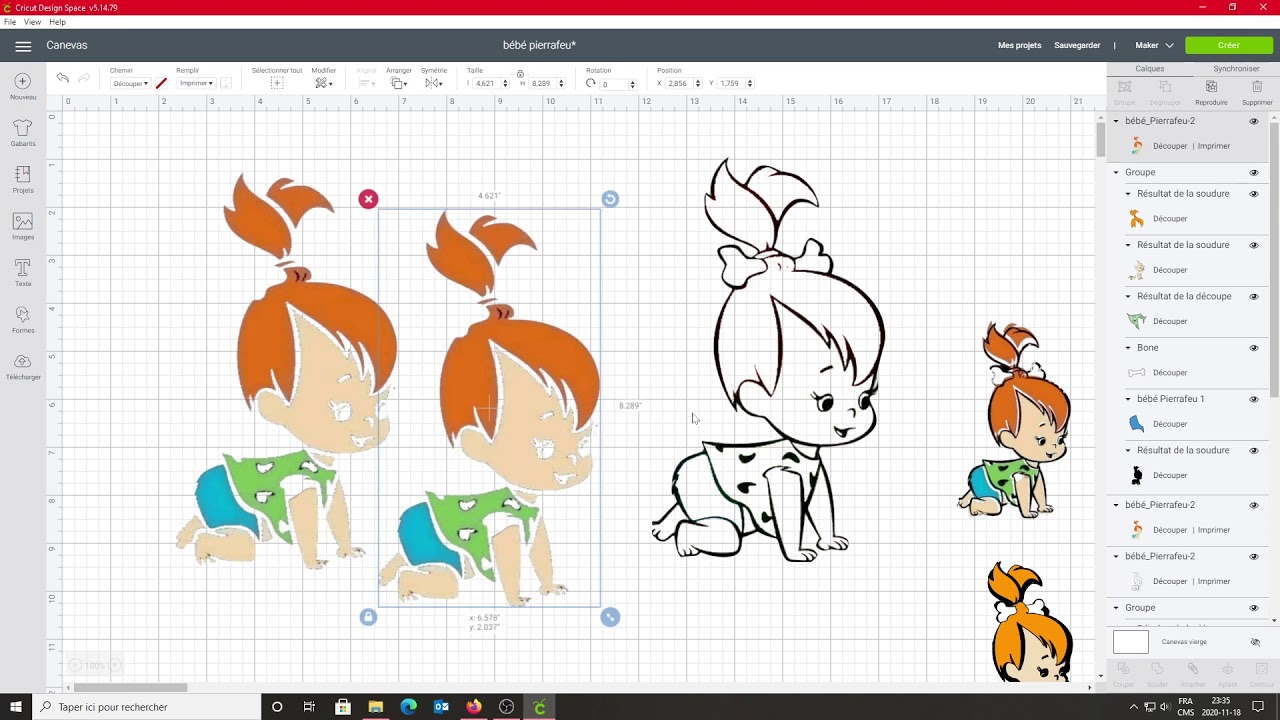The height and width of the screenshot is (720, 1280).
Task: Open Firefox from the taskbar
Action: click(x=474, y=707)
